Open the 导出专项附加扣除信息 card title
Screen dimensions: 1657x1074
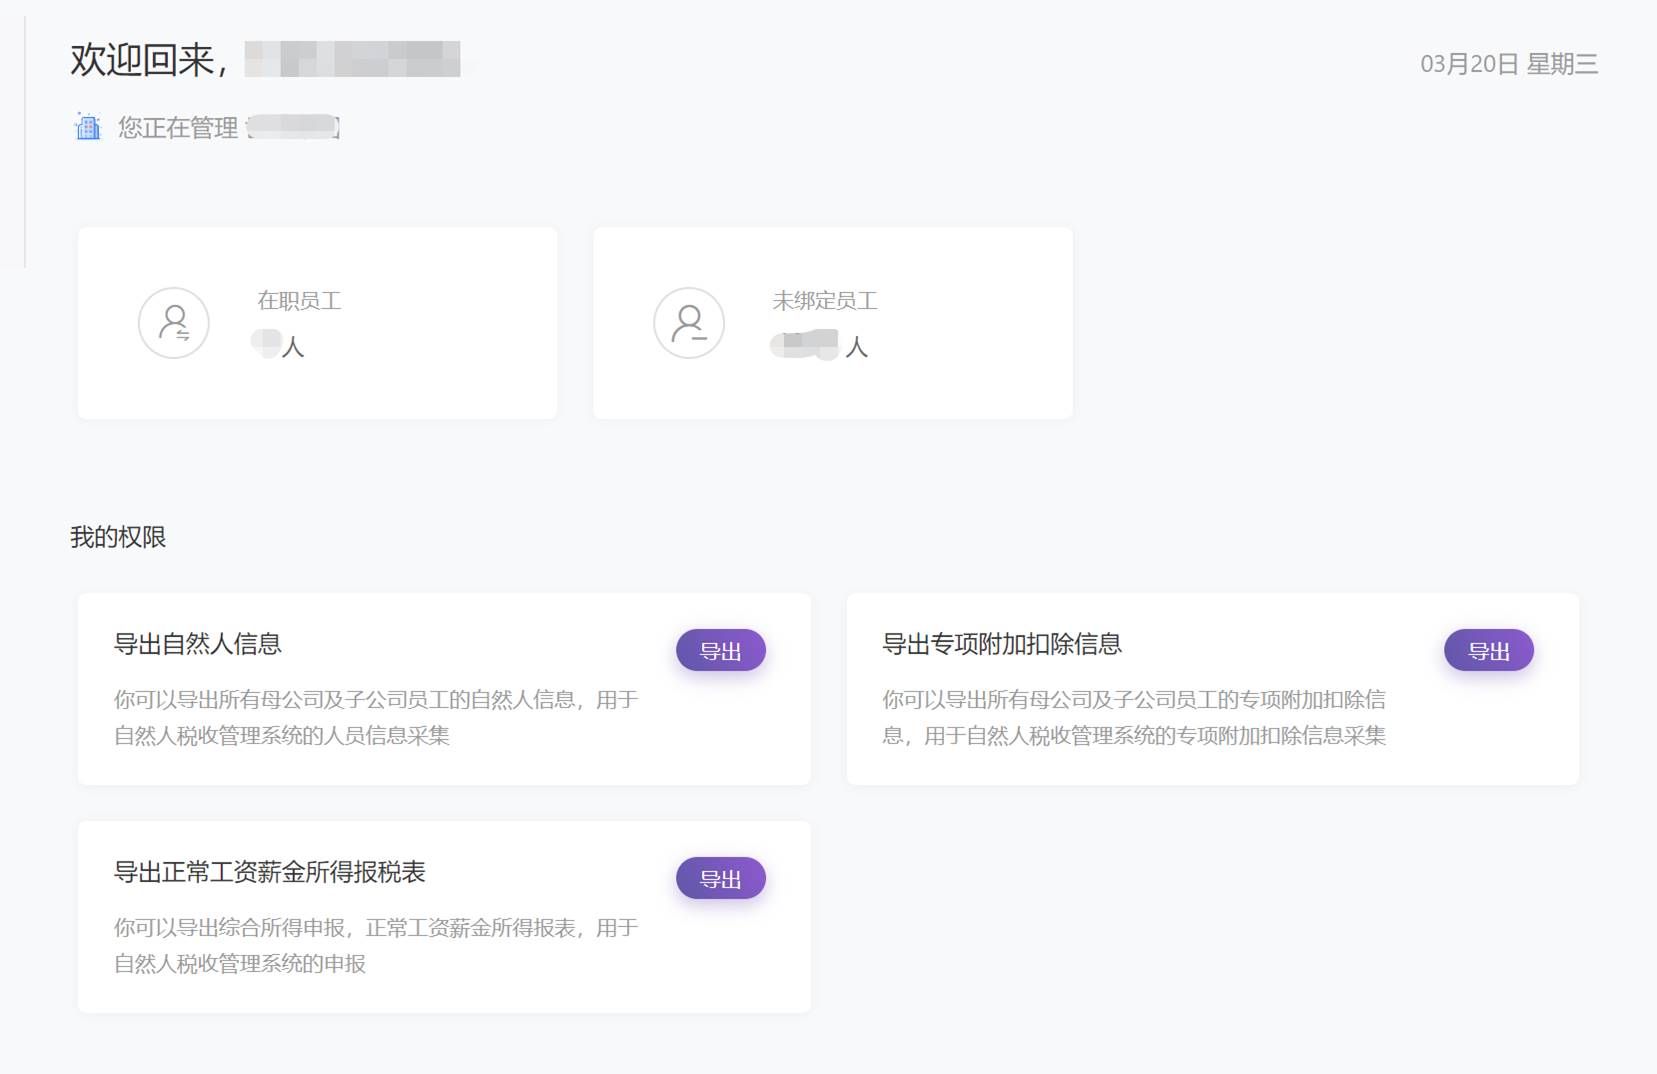(1001, 644)
